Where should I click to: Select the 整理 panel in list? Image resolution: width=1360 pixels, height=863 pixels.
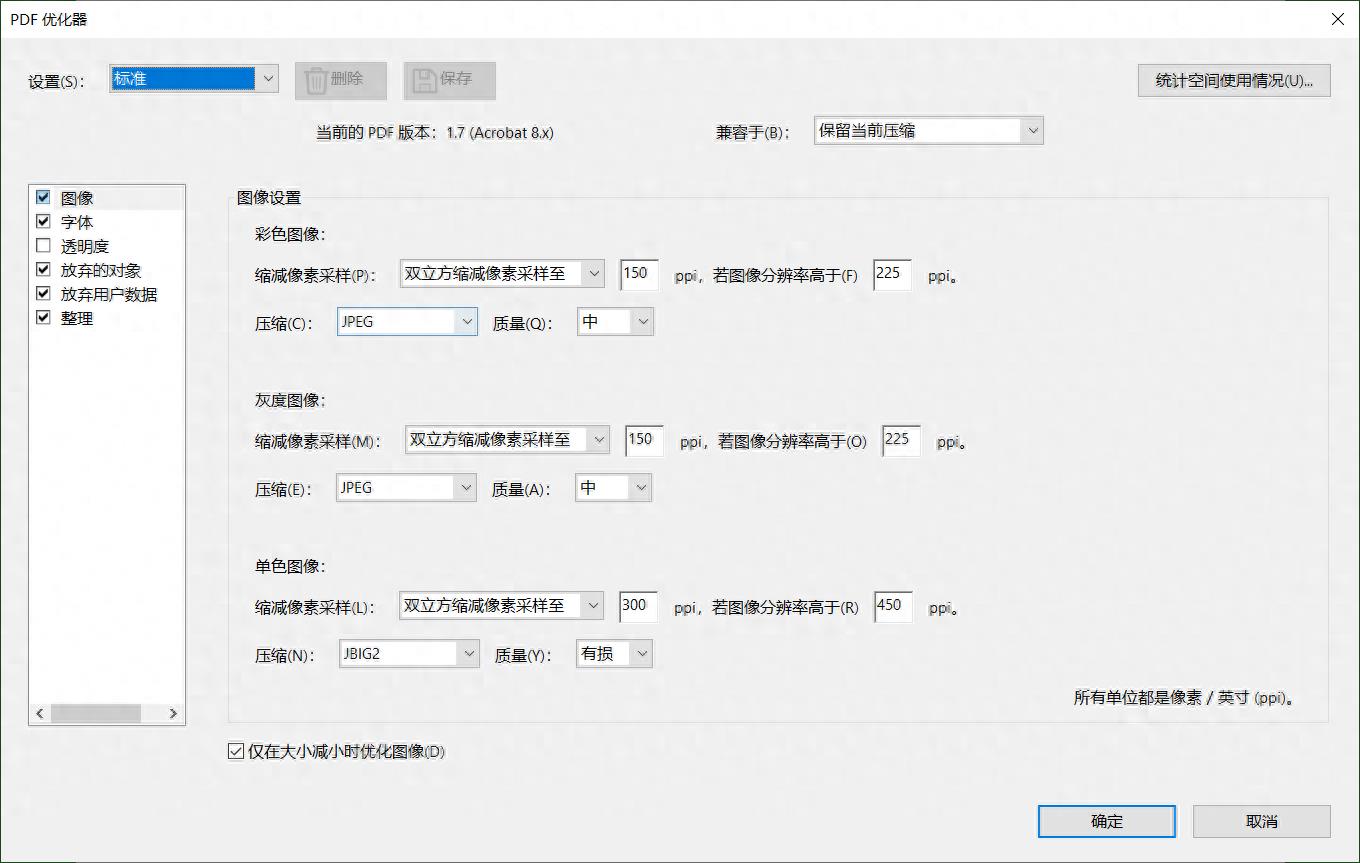coord(77,318)
